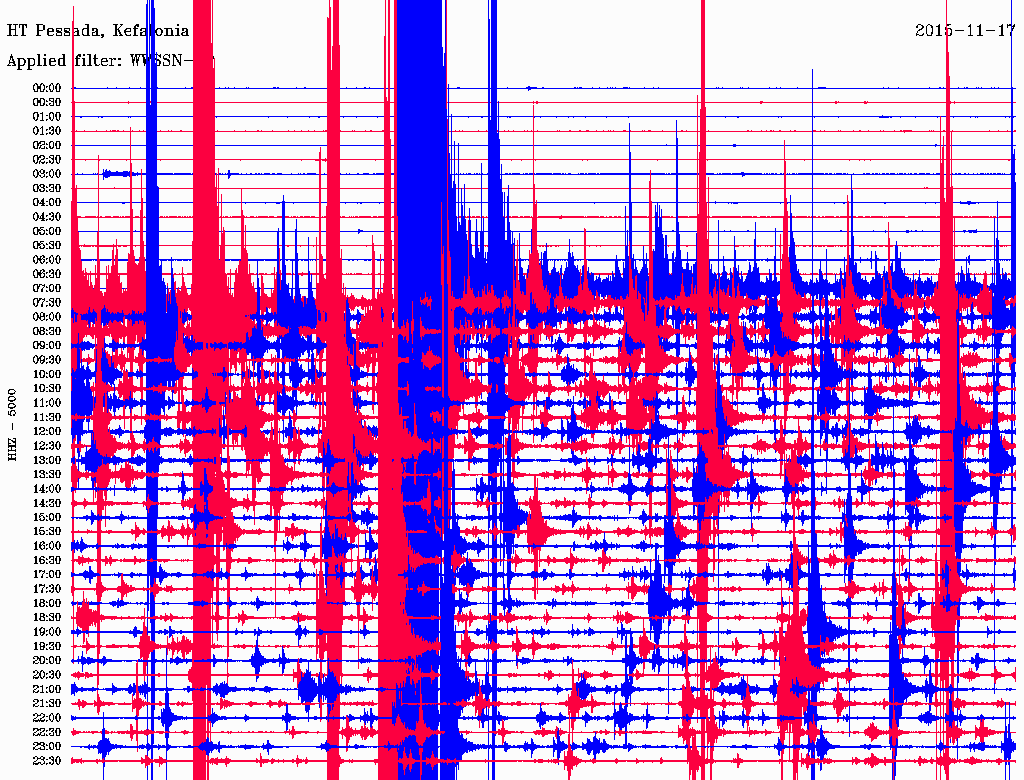
Task: Select the 22:30 row label
Action: click(x=47, y=732)
